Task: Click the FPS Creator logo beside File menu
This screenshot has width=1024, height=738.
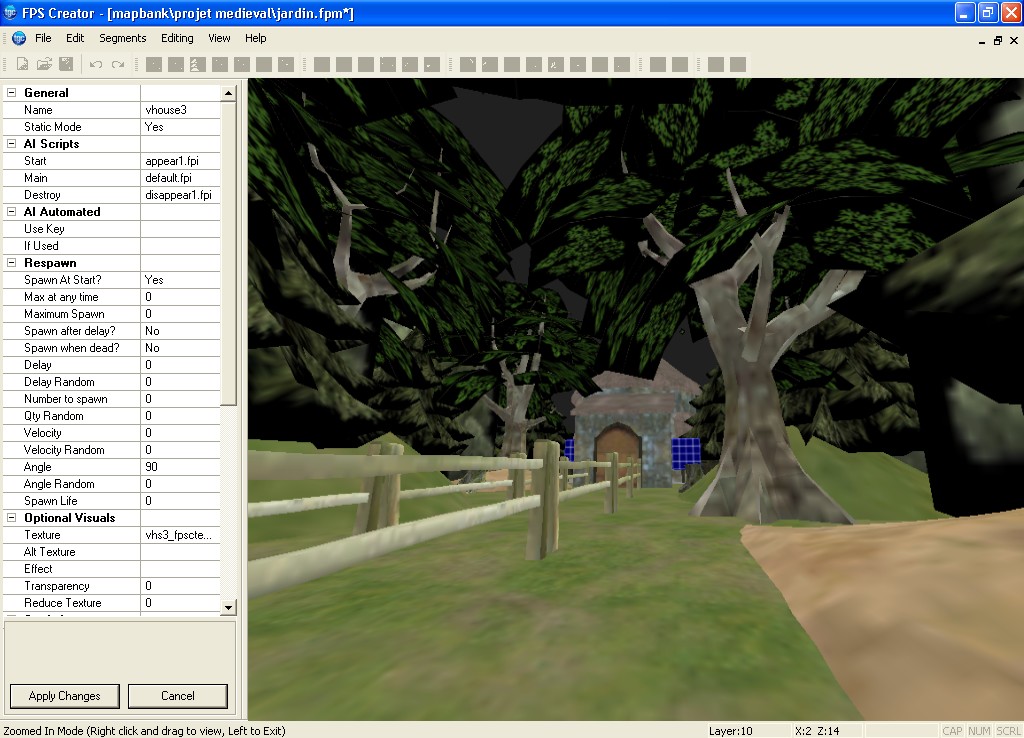Action: 19,39
